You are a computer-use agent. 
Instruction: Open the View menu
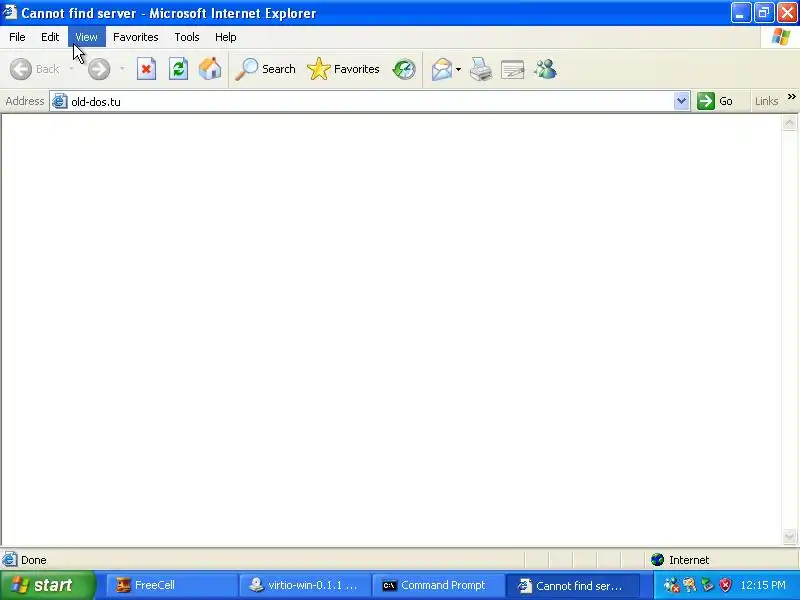point(86,37)
